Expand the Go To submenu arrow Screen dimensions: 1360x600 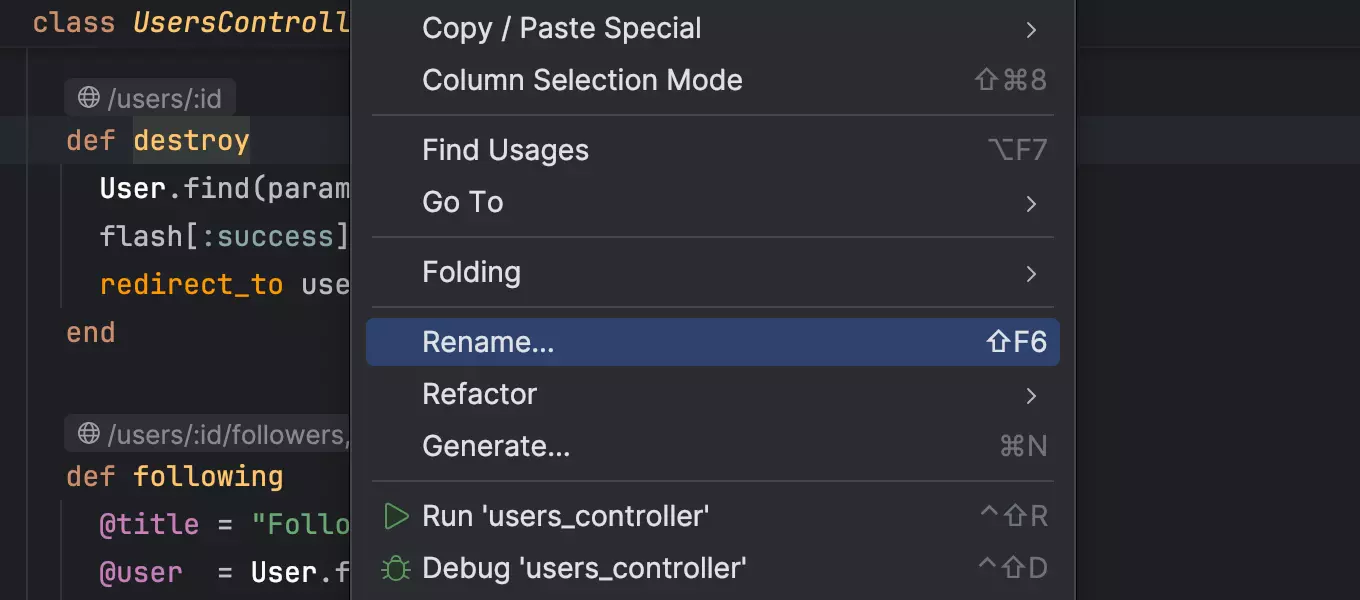tap(1031, 204)
